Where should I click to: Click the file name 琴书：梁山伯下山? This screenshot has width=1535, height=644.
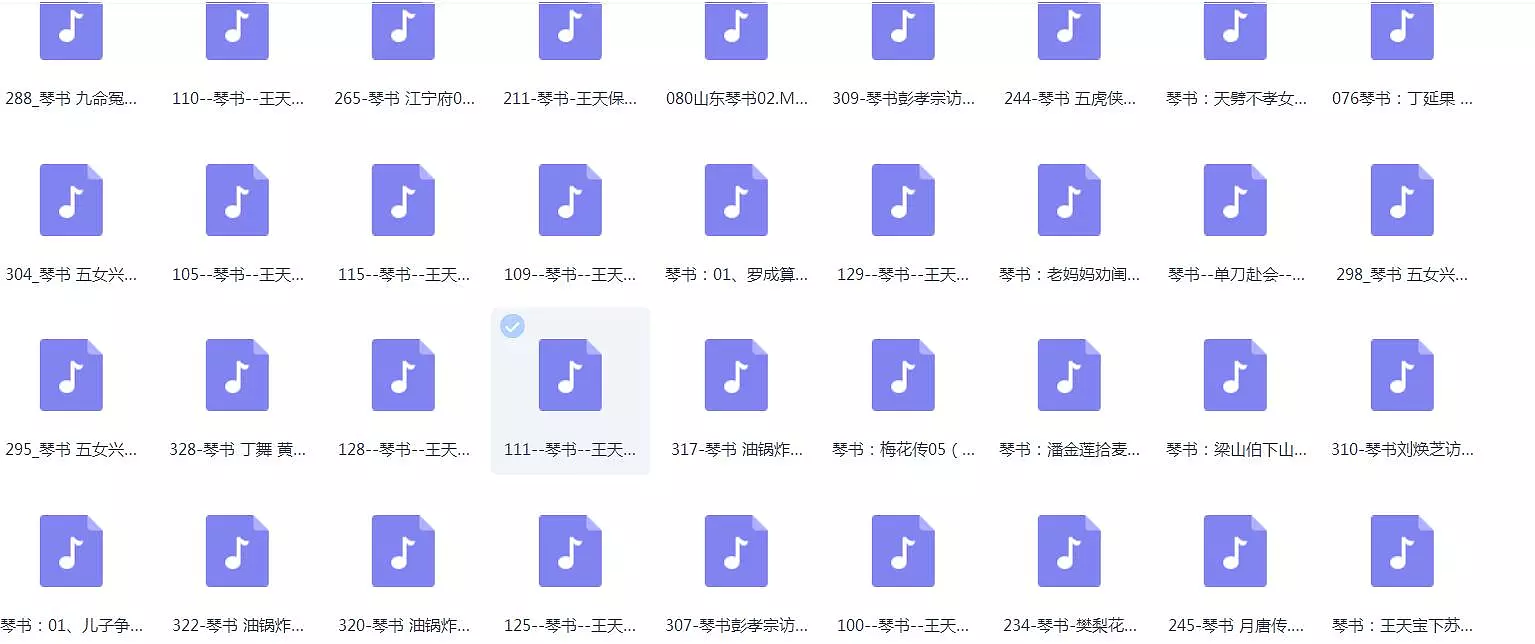coord(1236,450)
